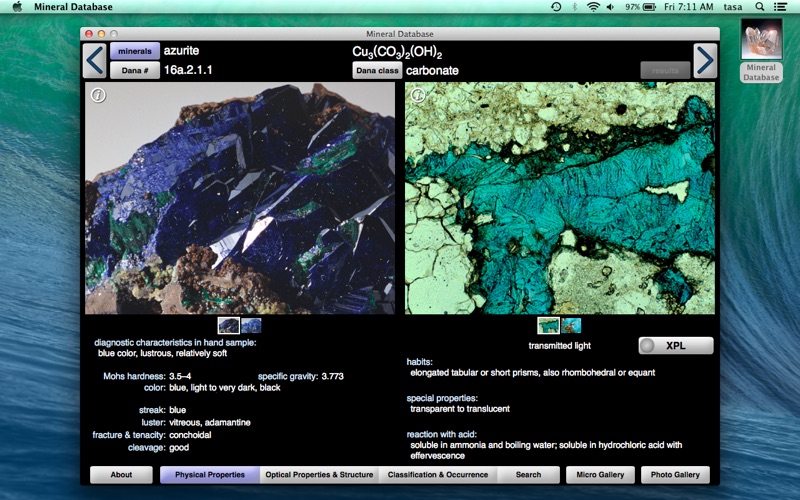Click the volume icon in menu bar
The width and height of the screenshot is (800, 500).
click(610, 7)
